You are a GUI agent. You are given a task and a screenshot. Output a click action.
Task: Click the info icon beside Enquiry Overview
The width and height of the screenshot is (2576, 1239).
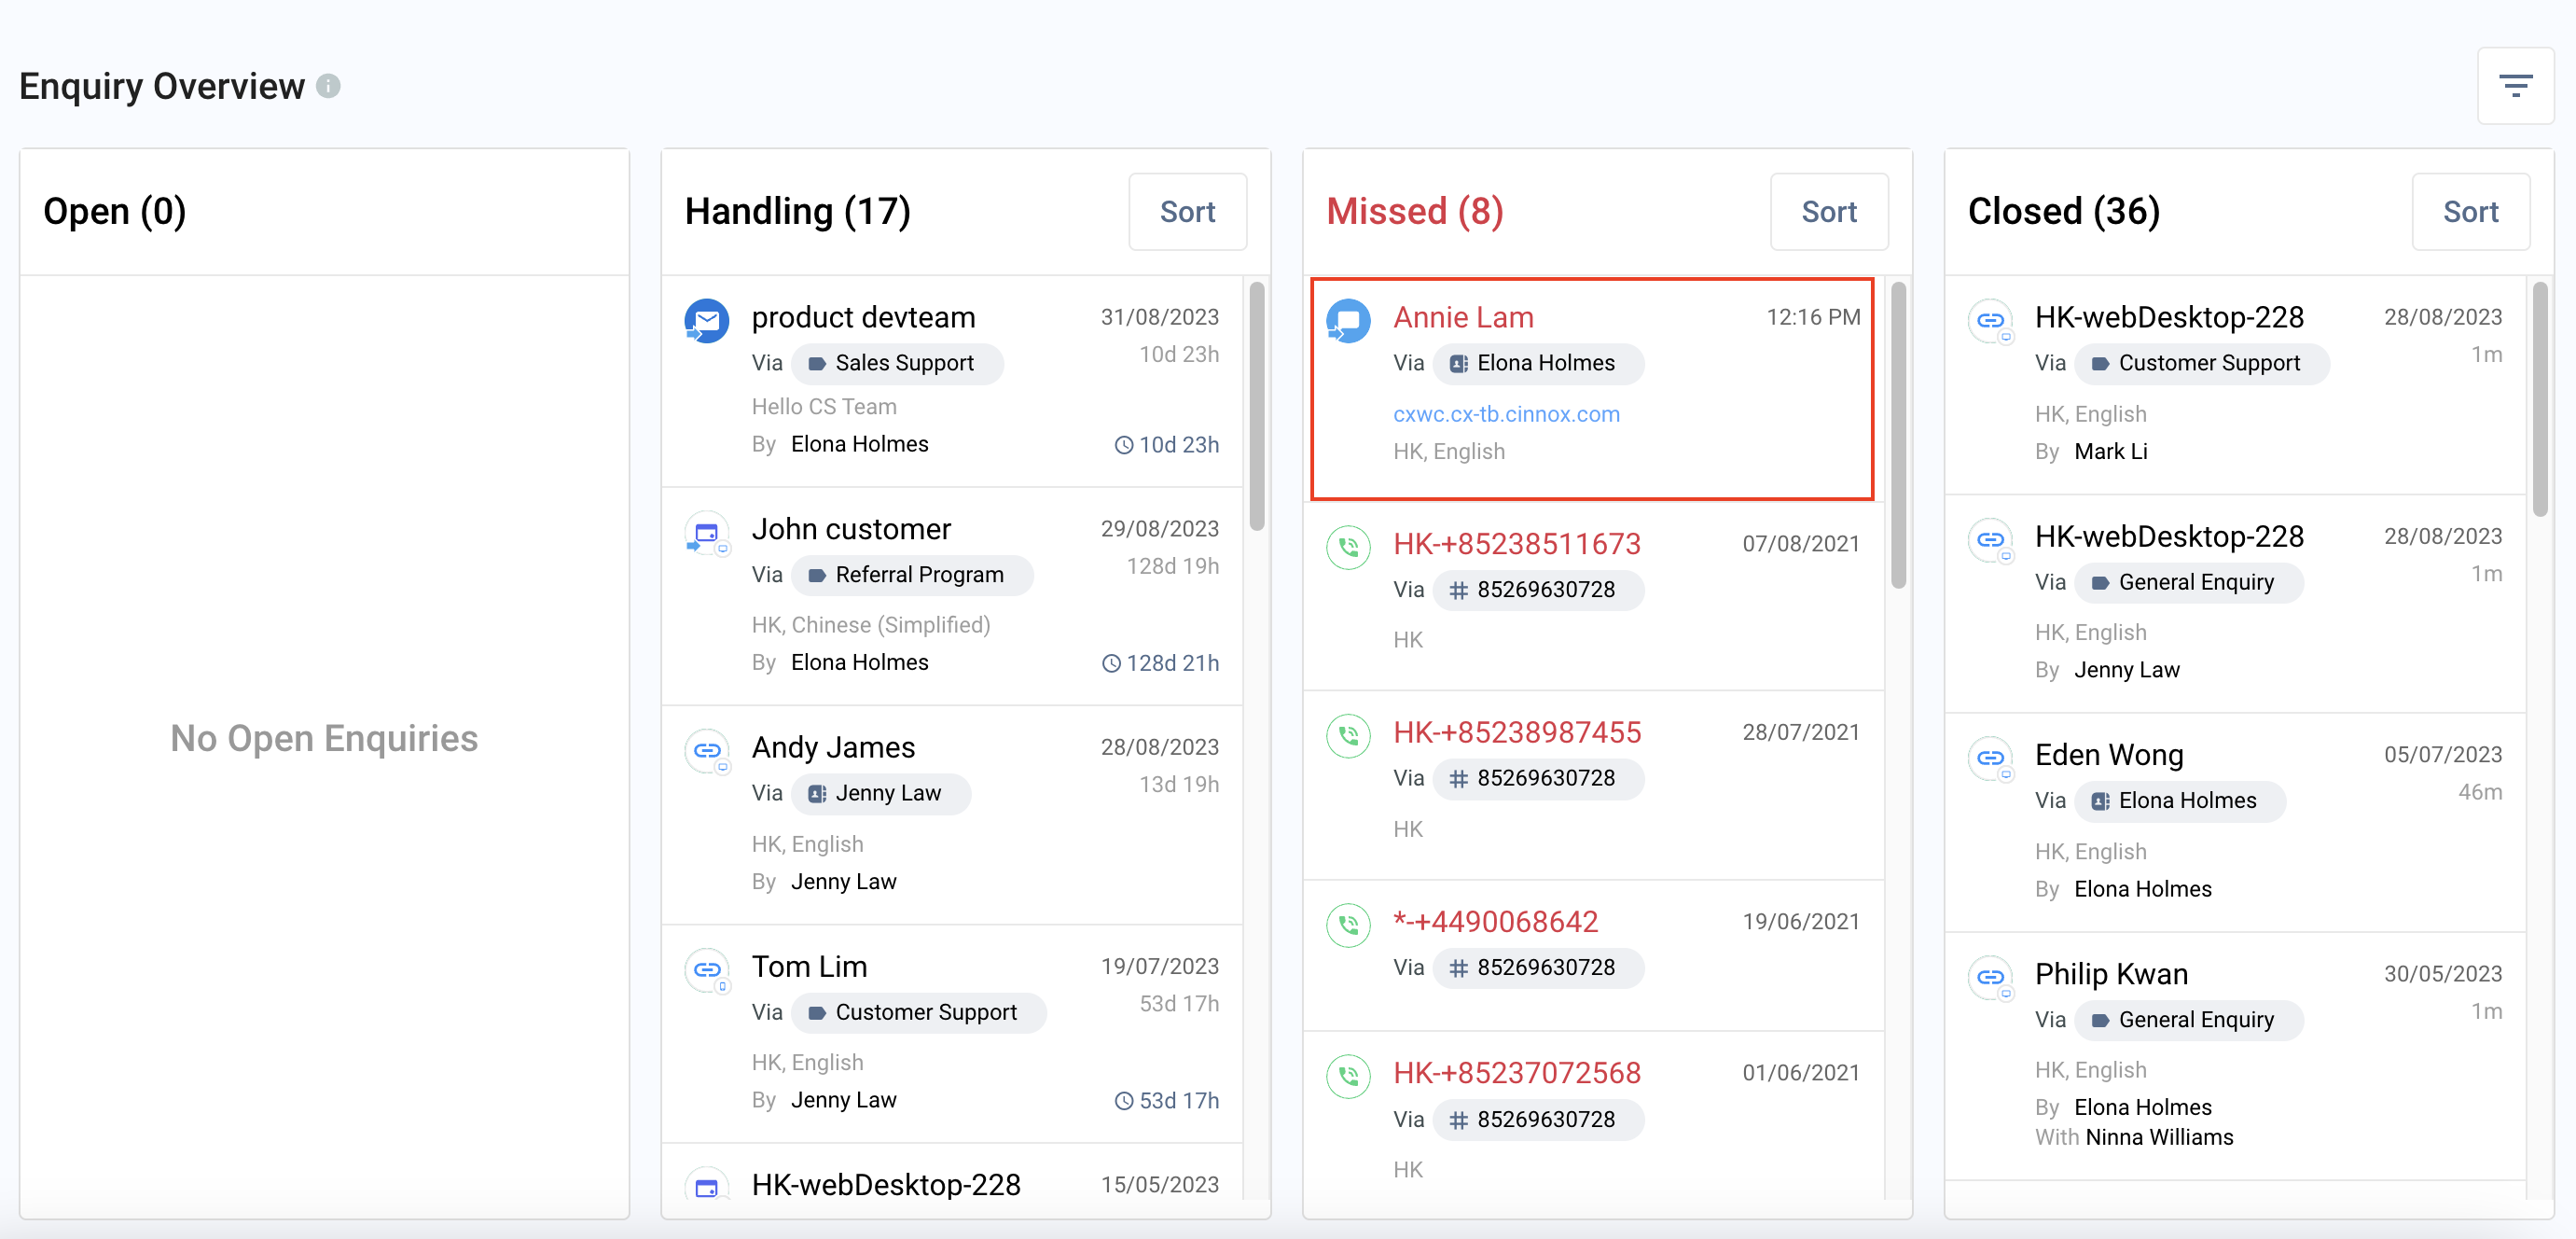click(x=328, y=86)
